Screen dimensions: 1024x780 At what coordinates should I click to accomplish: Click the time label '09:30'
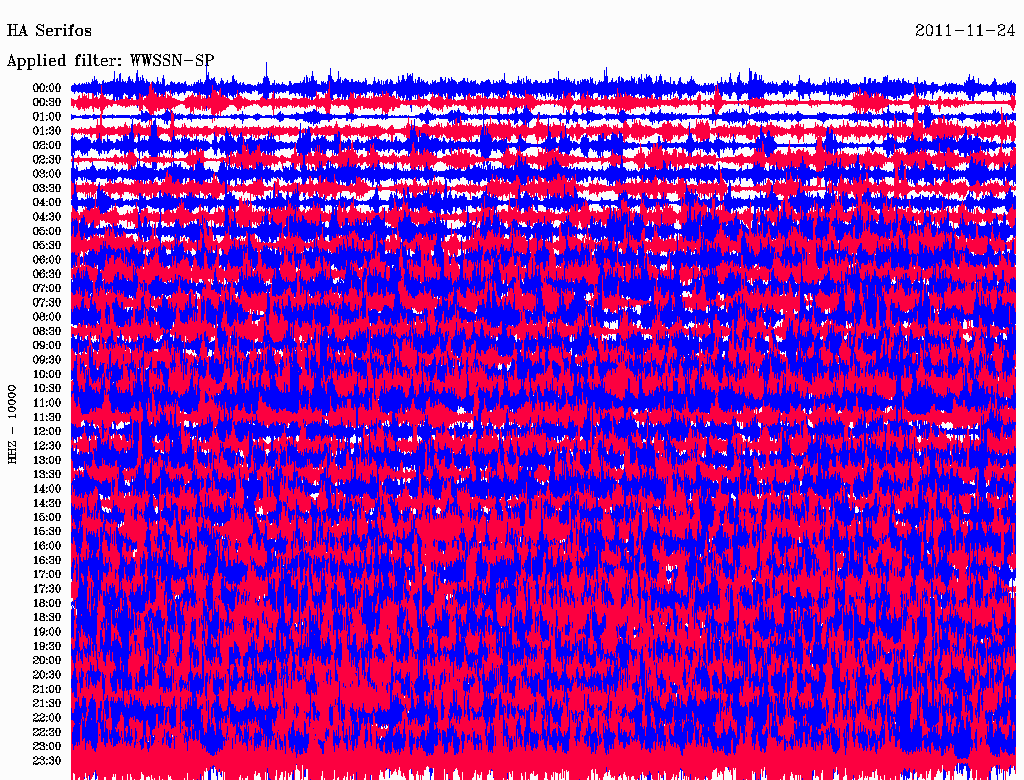point(47,360)
